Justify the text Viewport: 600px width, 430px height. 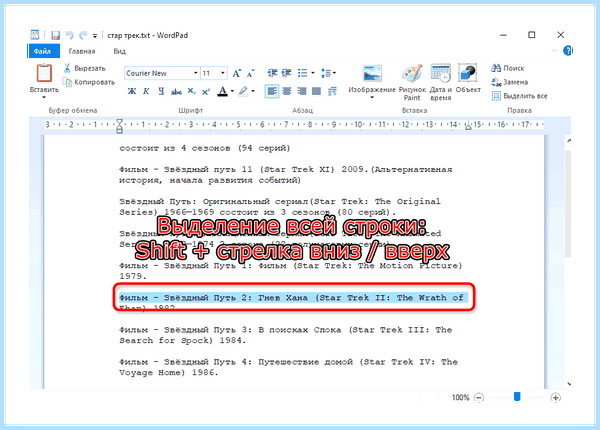click(x=316, y=91)
